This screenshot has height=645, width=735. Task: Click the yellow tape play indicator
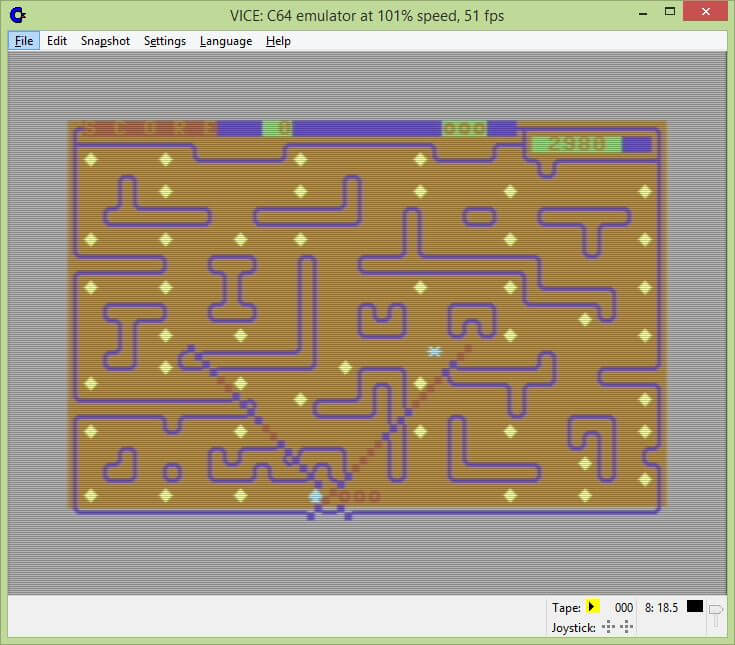tap(592, 607)
